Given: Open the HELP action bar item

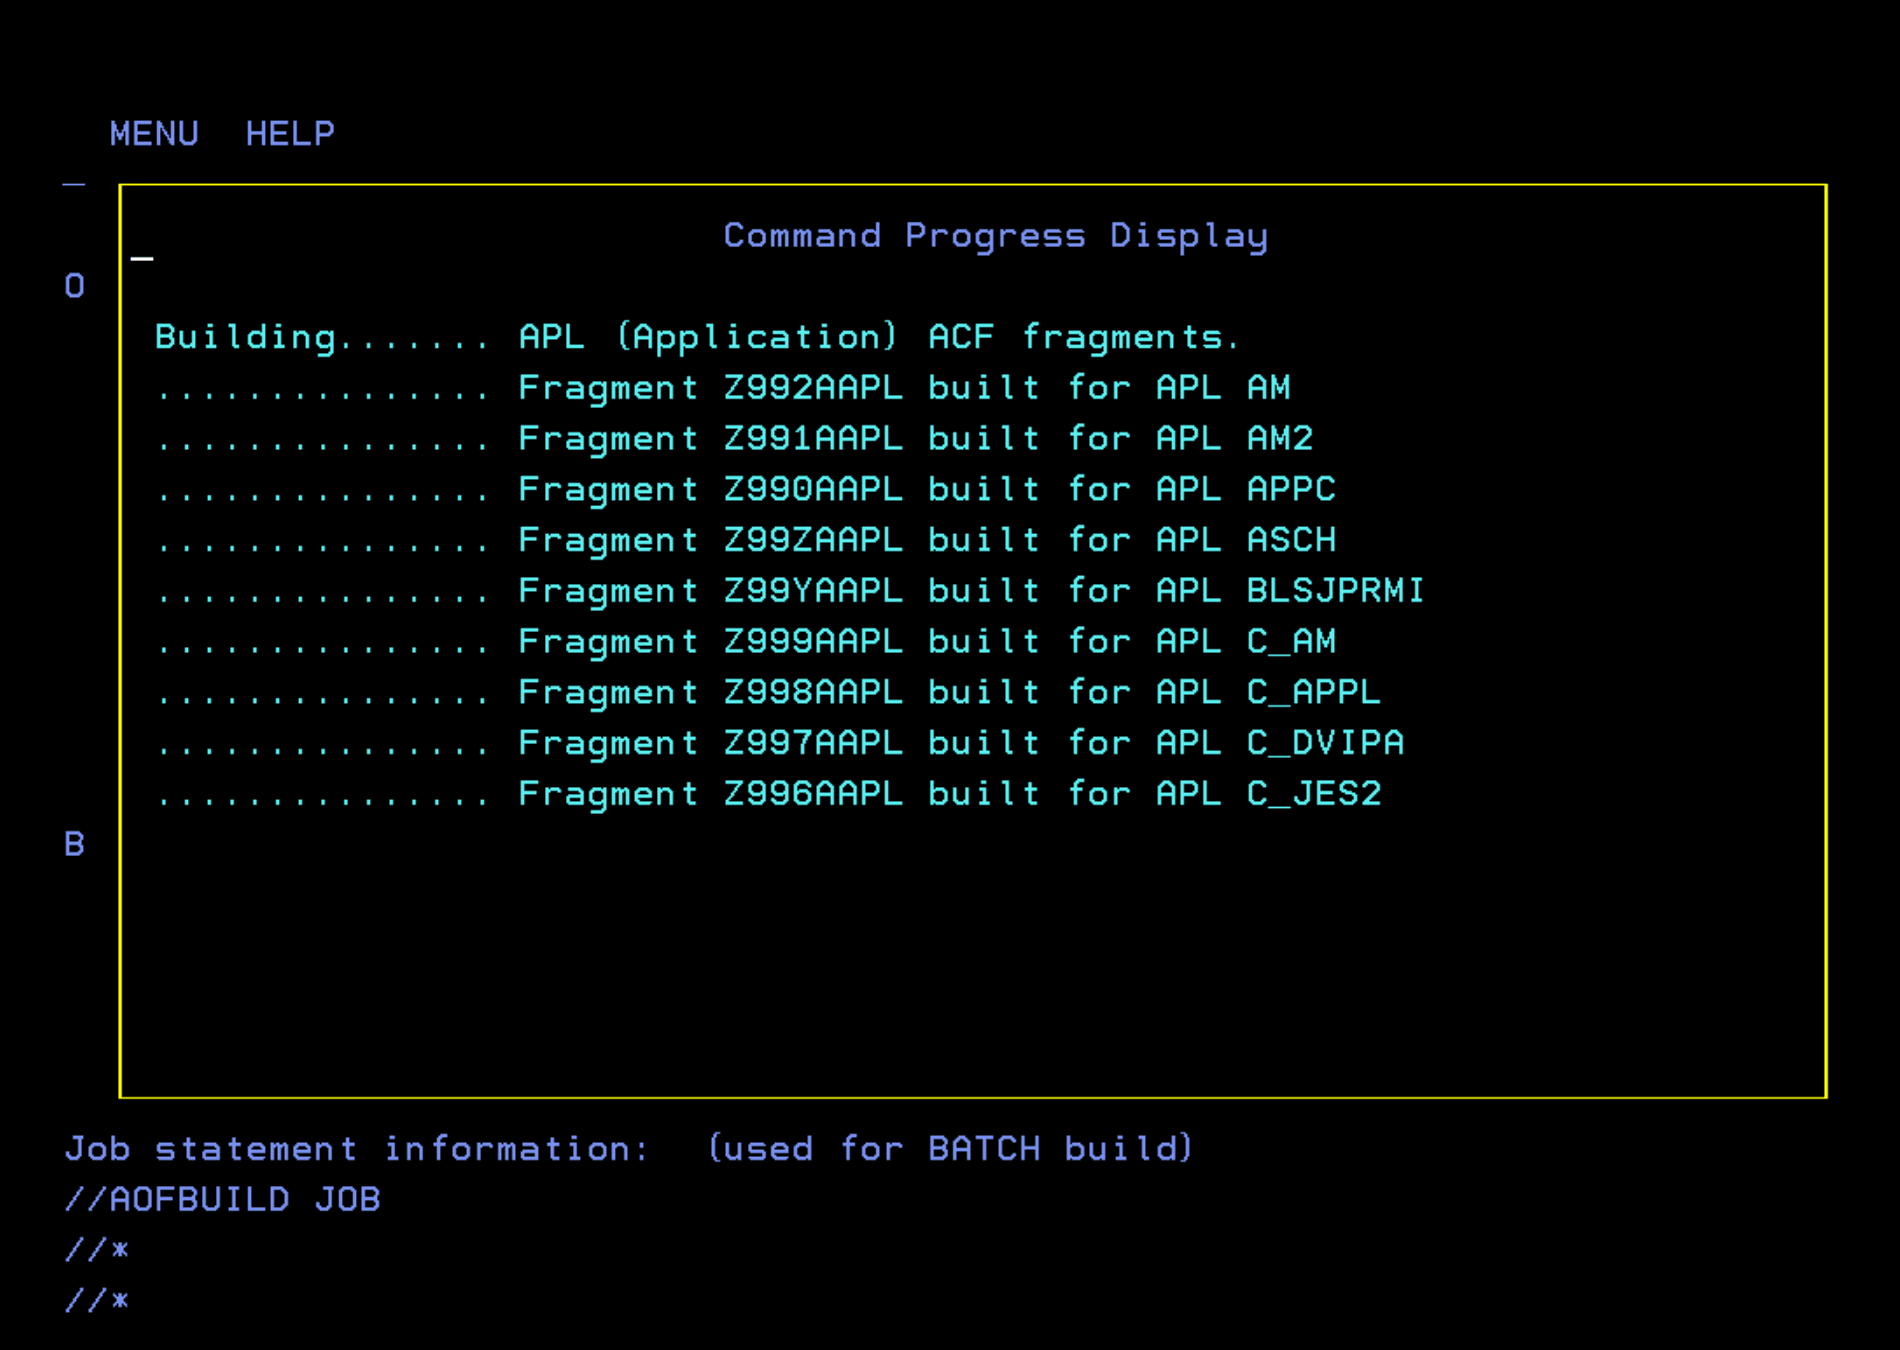Looking at the screenshot, I should [x=291, y=133].
